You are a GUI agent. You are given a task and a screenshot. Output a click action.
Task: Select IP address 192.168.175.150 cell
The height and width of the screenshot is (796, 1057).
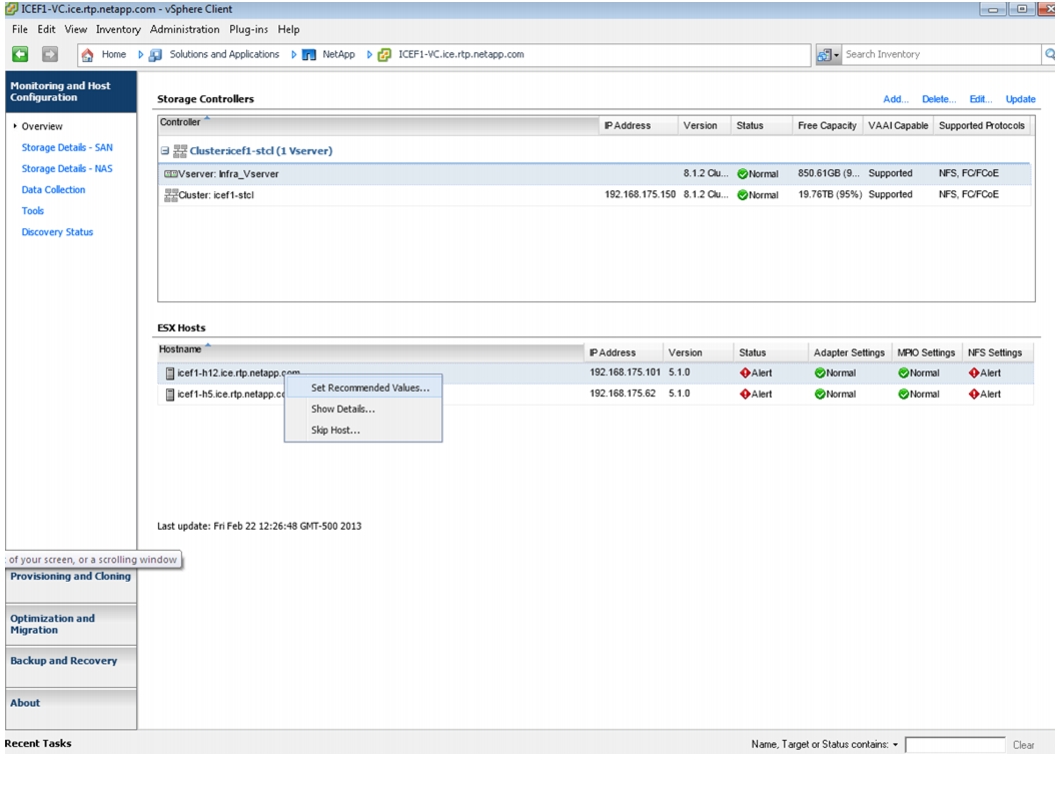pos(640,195)
